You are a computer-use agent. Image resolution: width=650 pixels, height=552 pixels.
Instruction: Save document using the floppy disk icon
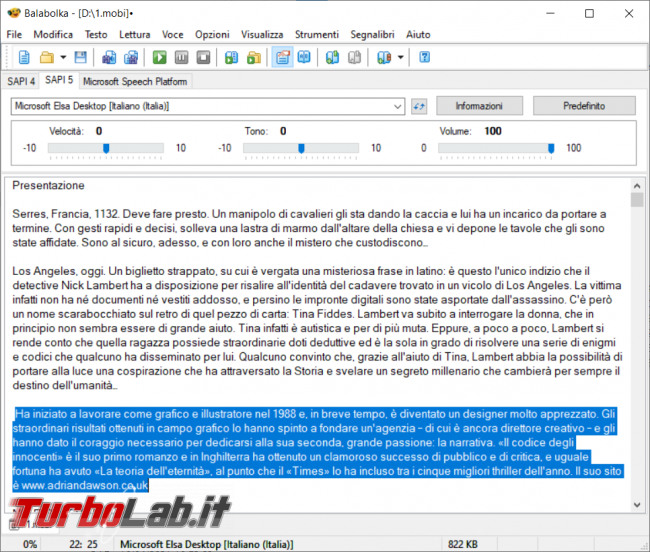[80, 57]
